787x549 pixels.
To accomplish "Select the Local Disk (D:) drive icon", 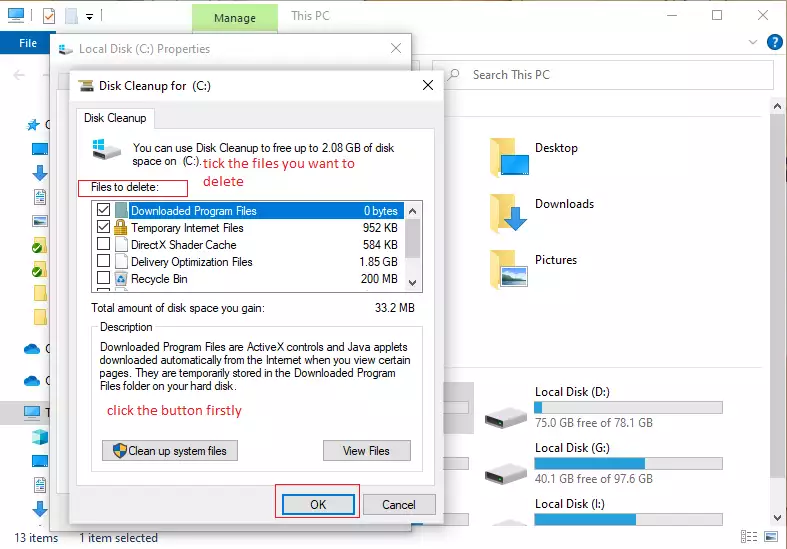I will click(505, 417).
